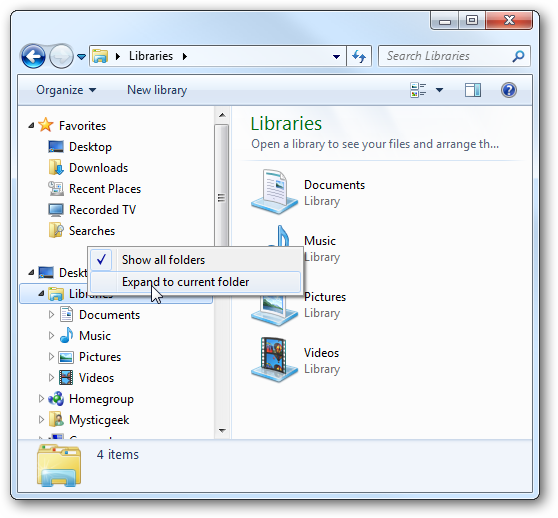Open the Organize menu
The height and width of the screenshot is (518, 558).
[66, 90]
